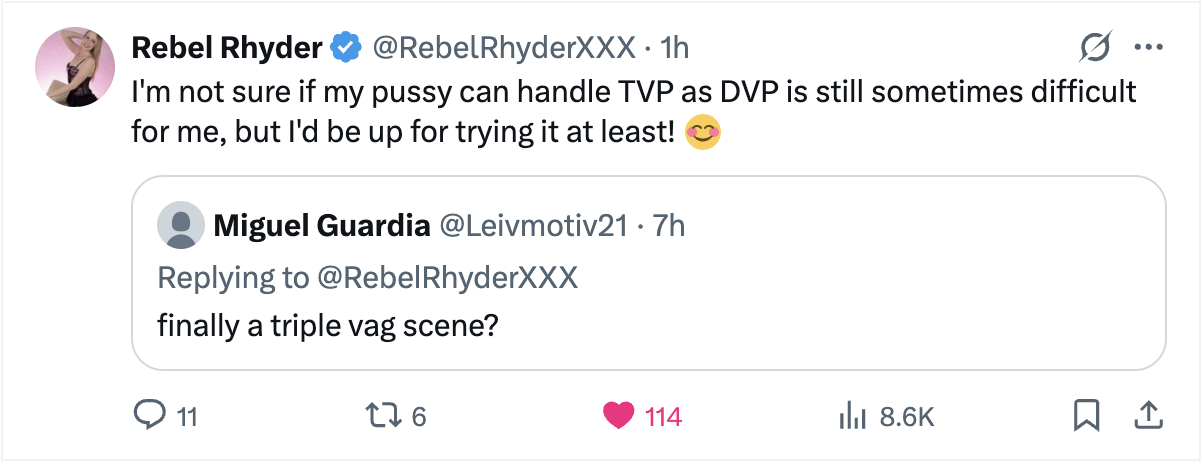Bookmark this post
The height and width of the screenshot is (462, 1202).
pos(1087,415)
